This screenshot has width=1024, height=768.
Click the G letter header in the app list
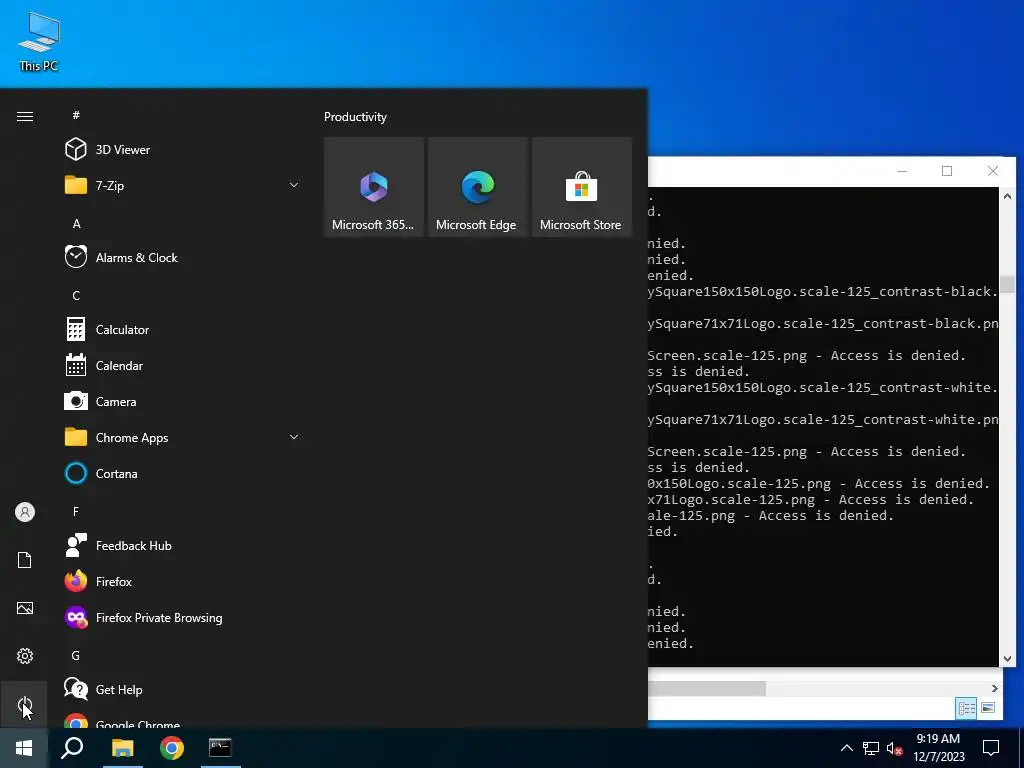coord(76,655)
